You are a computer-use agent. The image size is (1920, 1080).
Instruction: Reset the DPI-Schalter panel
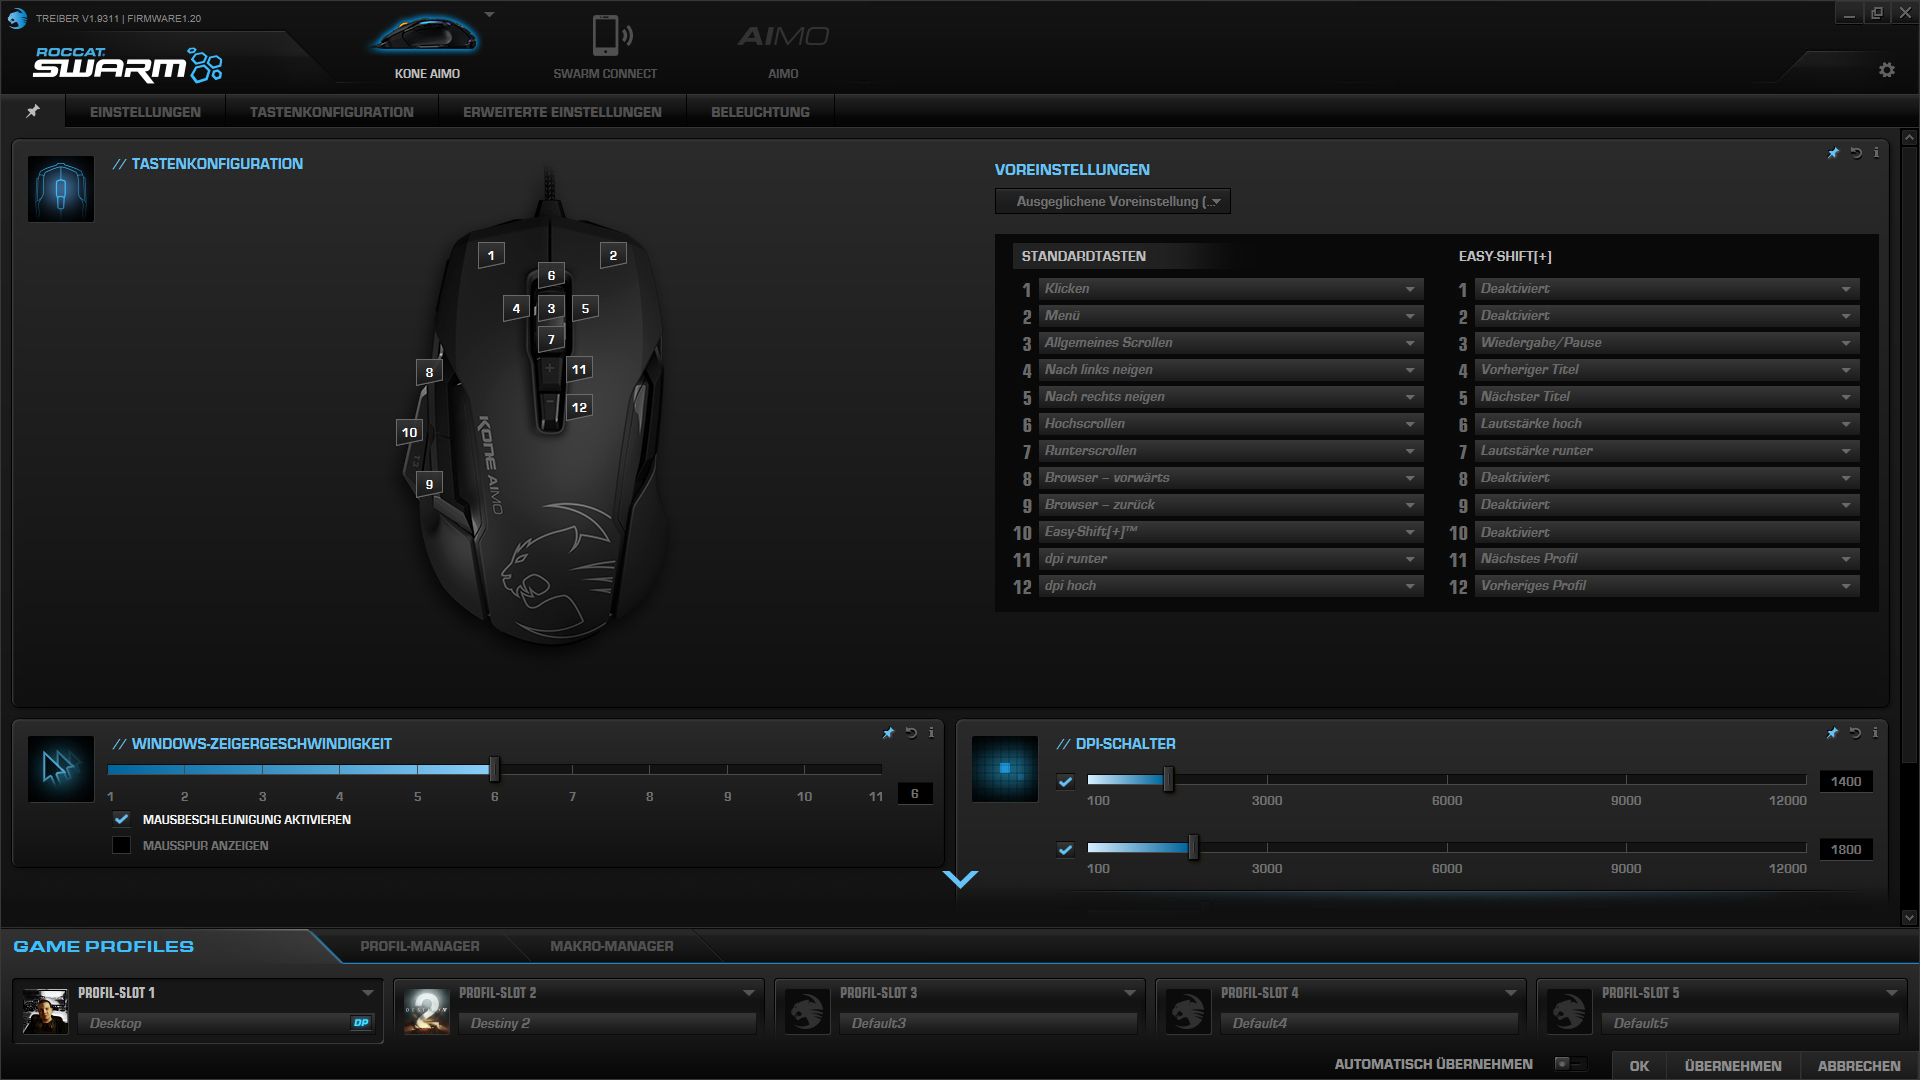point(1855,733)
